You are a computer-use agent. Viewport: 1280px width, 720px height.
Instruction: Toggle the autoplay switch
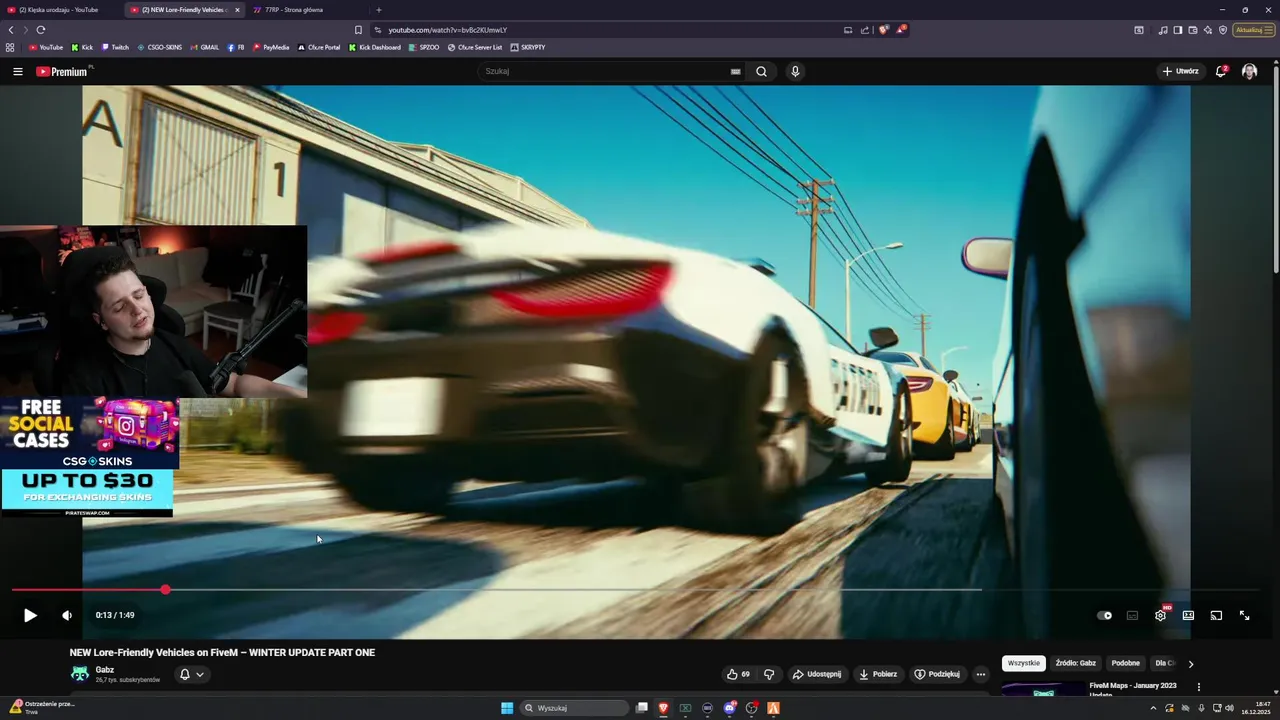[x=1104, y=615]
